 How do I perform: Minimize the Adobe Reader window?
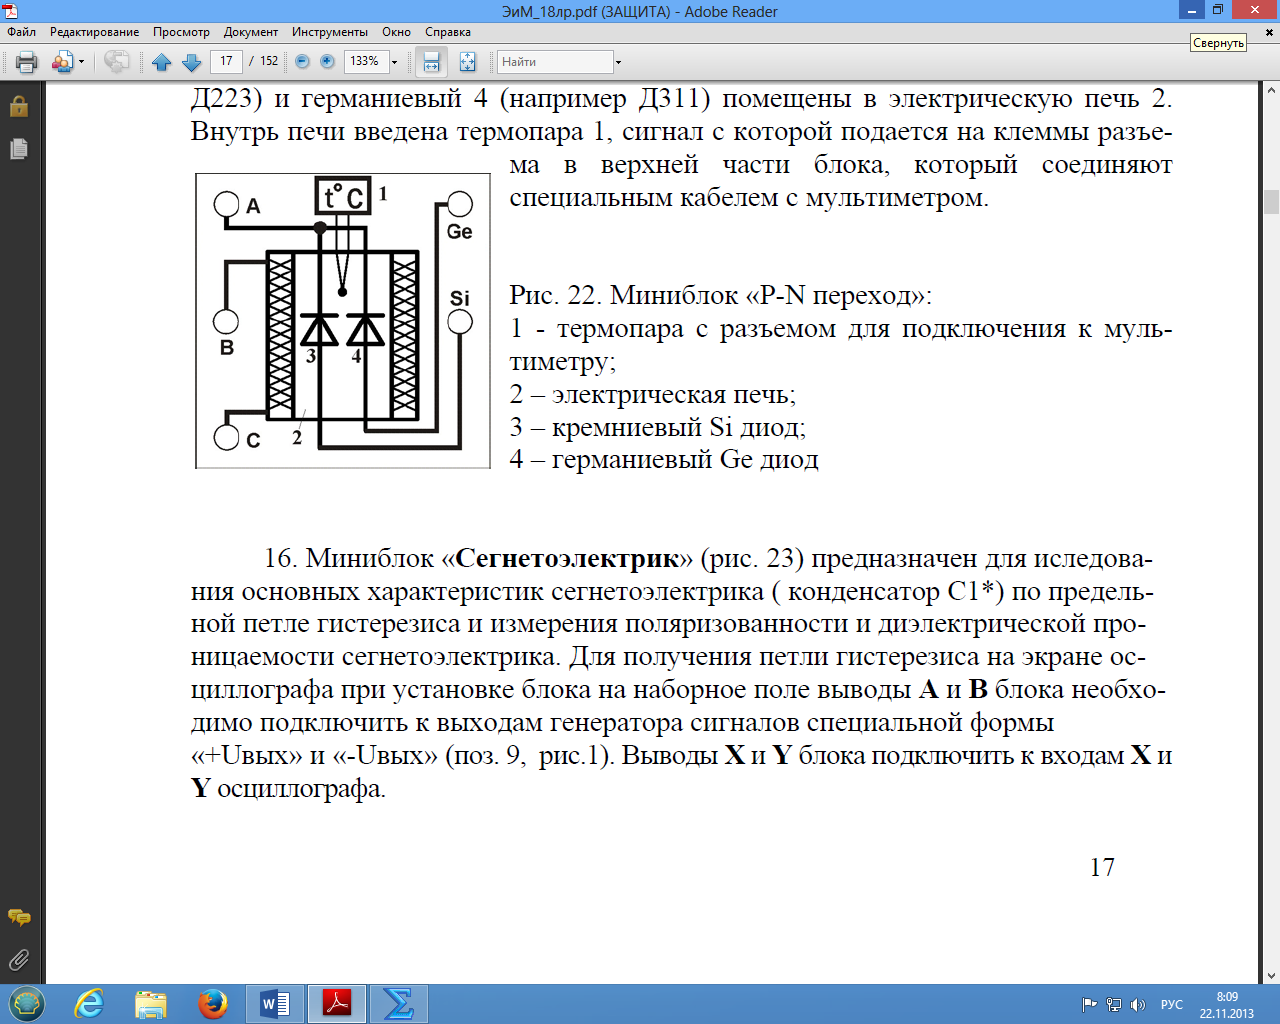click(1191, 10)
